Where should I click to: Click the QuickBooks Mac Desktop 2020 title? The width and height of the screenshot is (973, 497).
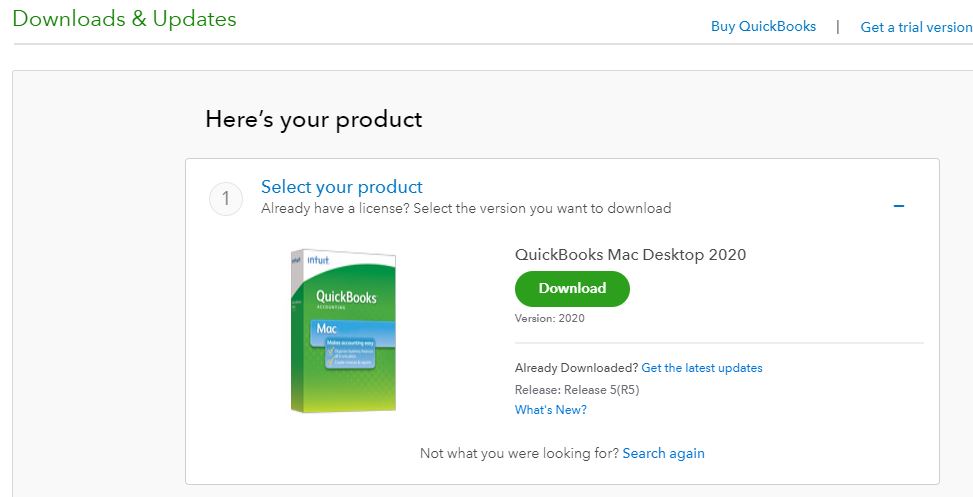click(x=630, y=254)
